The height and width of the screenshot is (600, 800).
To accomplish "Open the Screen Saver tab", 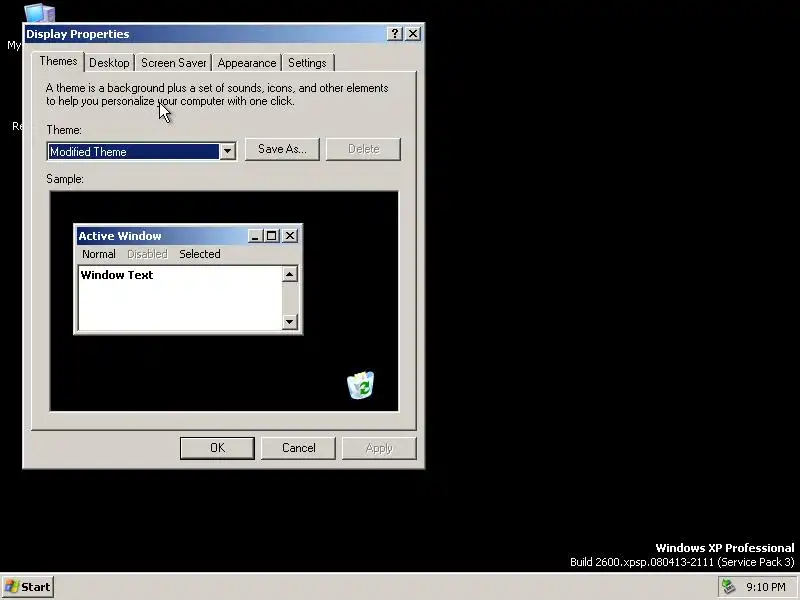I will (x=173, y=63).
